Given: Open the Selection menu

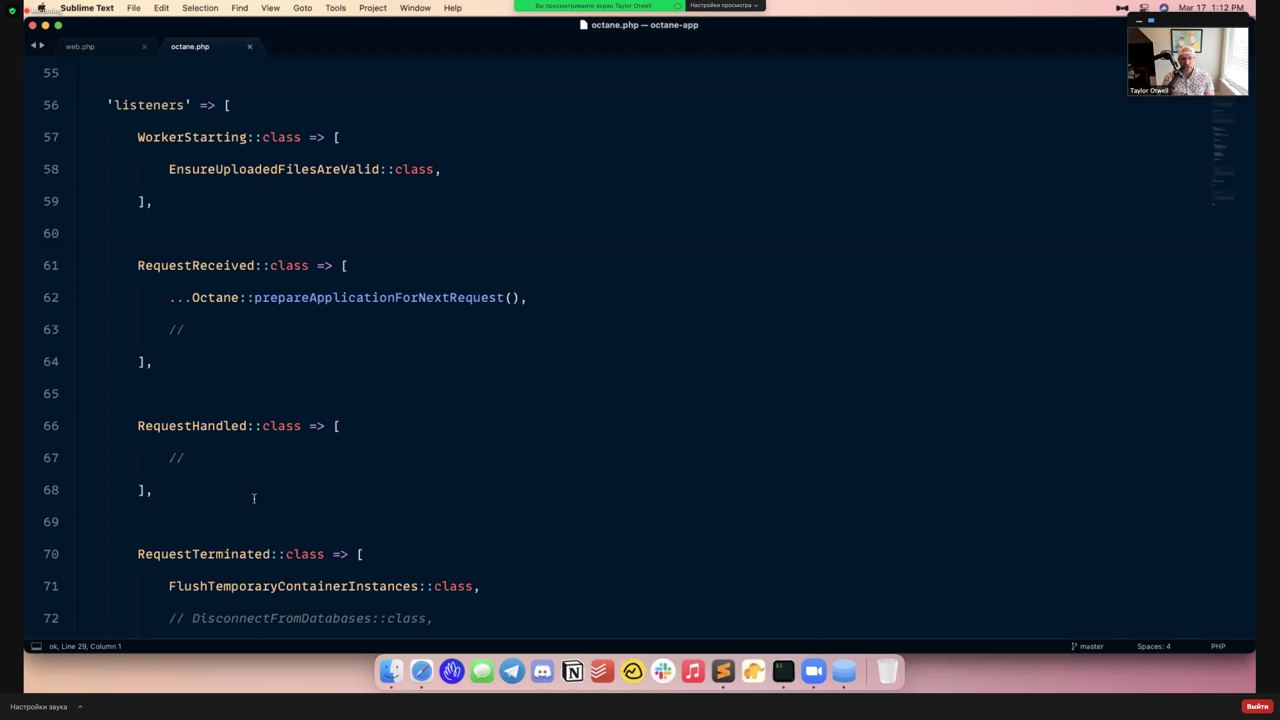Looking at the screenshot, I should (x=200, y=8).
